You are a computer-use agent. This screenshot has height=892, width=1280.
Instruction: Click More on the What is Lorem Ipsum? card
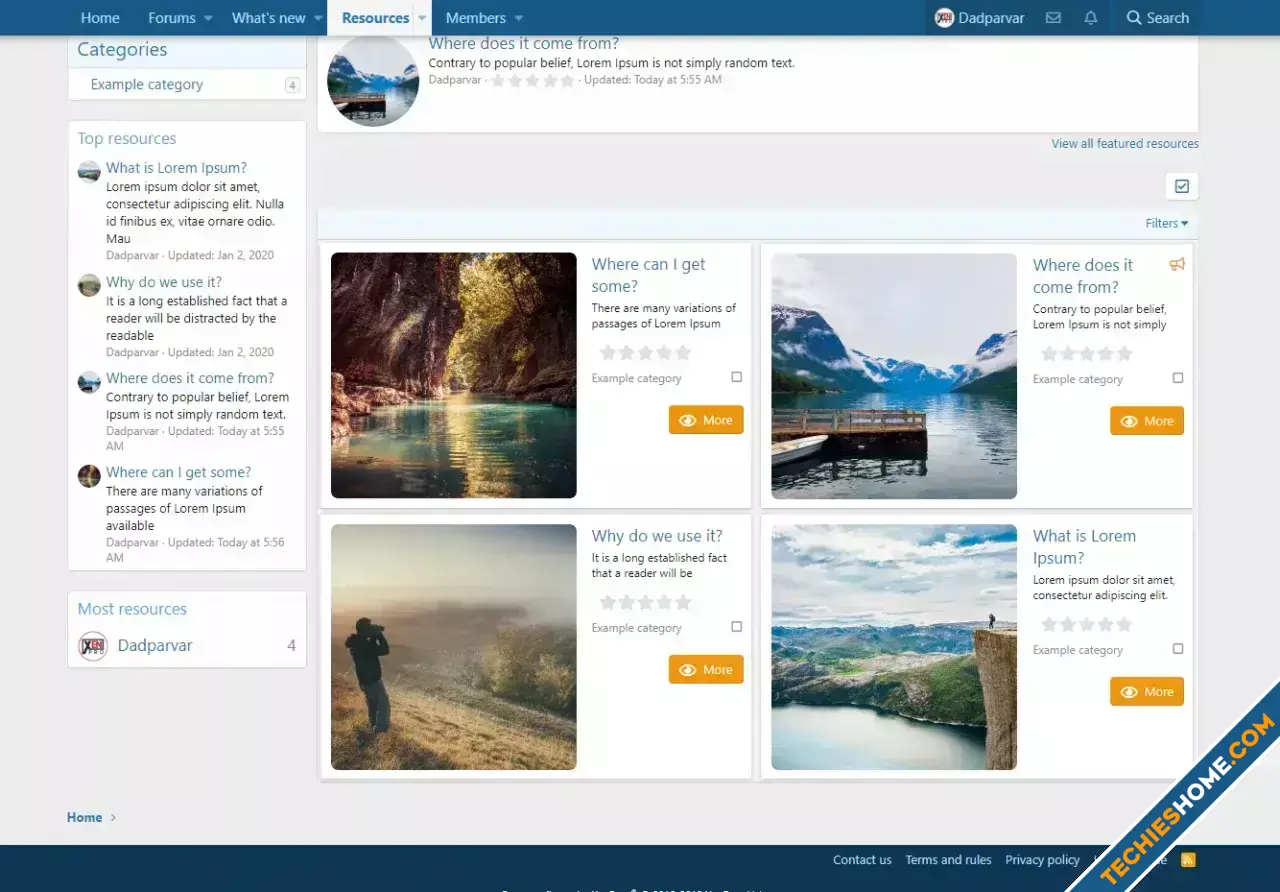1147,692
